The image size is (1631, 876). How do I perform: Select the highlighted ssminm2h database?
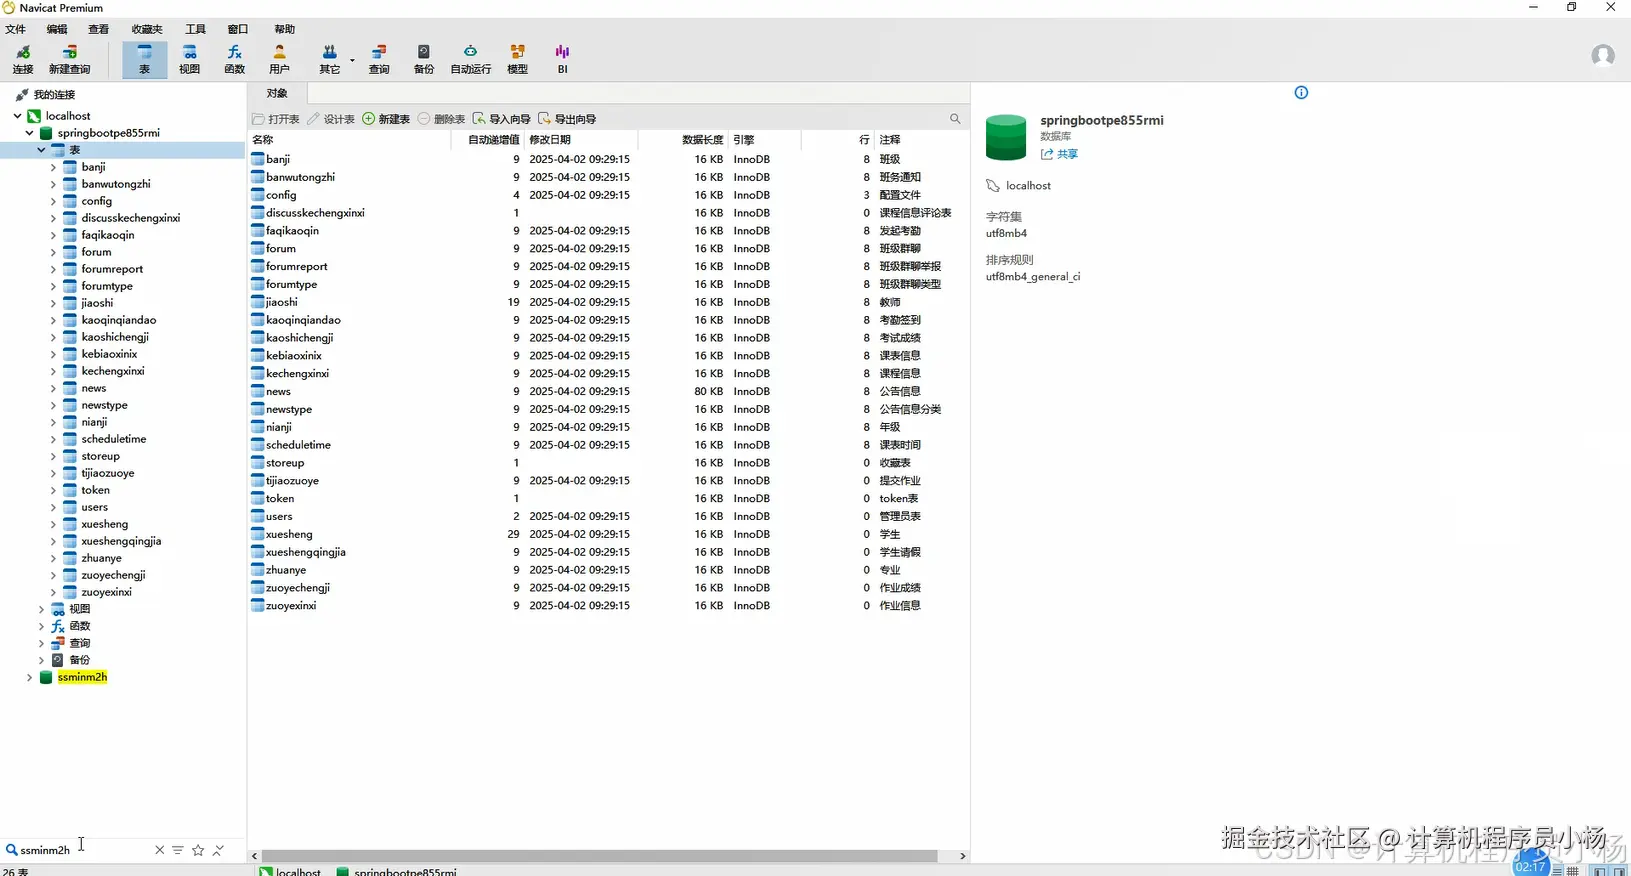82,677
